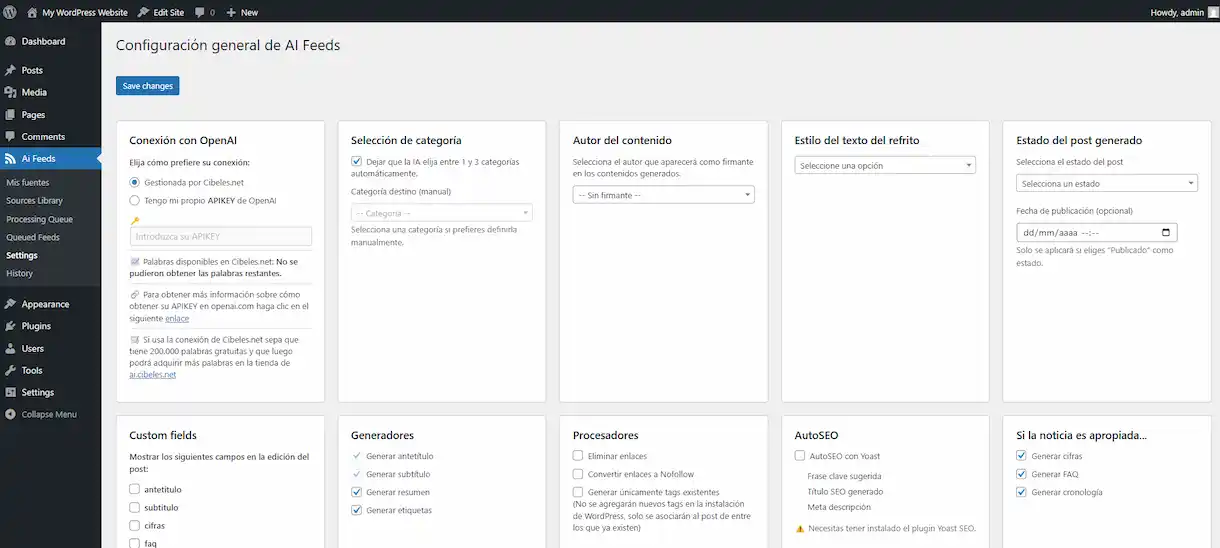Click the dd/mm/aaaa publication date field

1097,232
